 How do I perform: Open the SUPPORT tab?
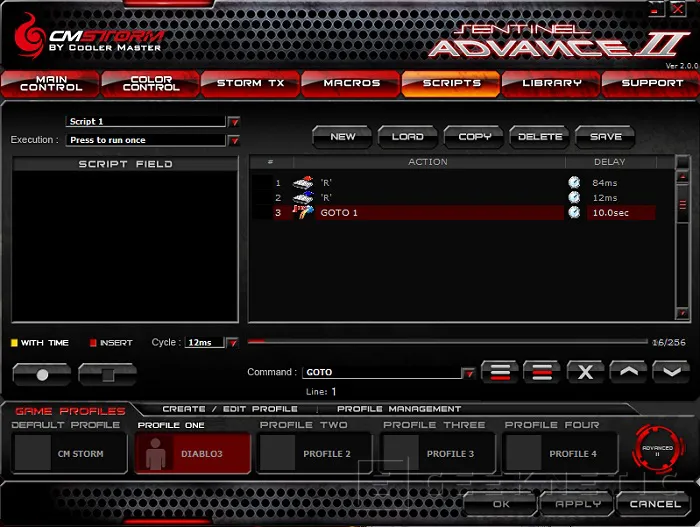651,84
